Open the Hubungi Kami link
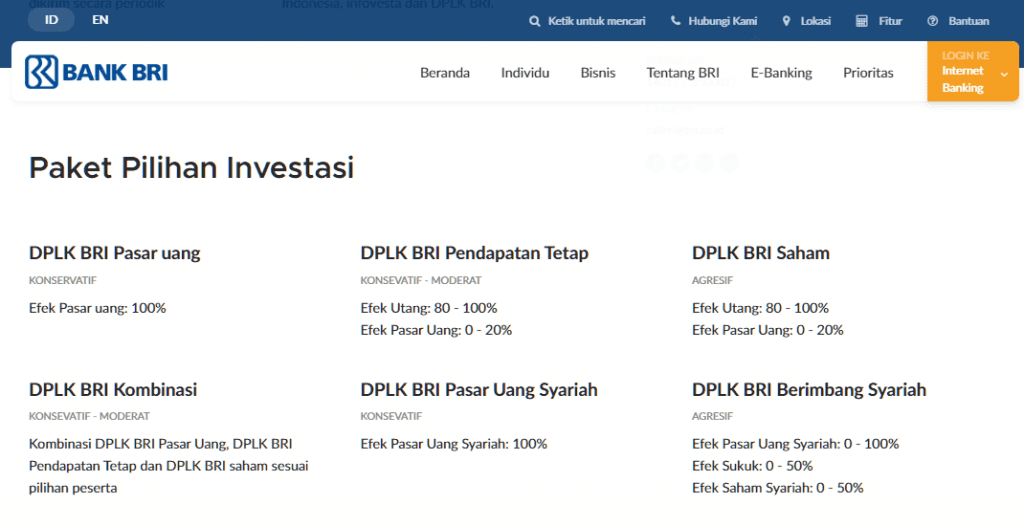This screenshot has width=1024, height=526. point(722,21)
